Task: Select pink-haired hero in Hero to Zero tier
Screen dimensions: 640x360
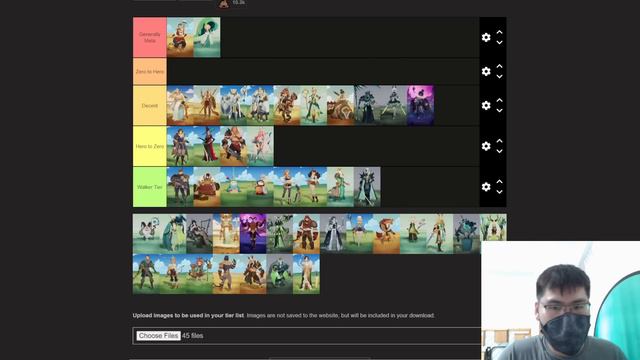Action: pyautogui.click(x=260, y=146)
